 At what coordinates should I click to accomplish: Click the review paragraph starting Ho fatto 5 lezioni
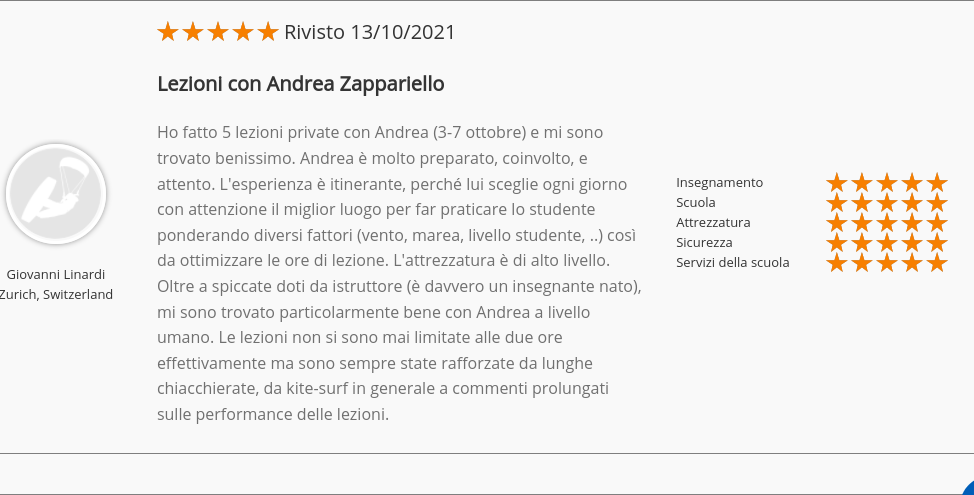tap(399, 273)
